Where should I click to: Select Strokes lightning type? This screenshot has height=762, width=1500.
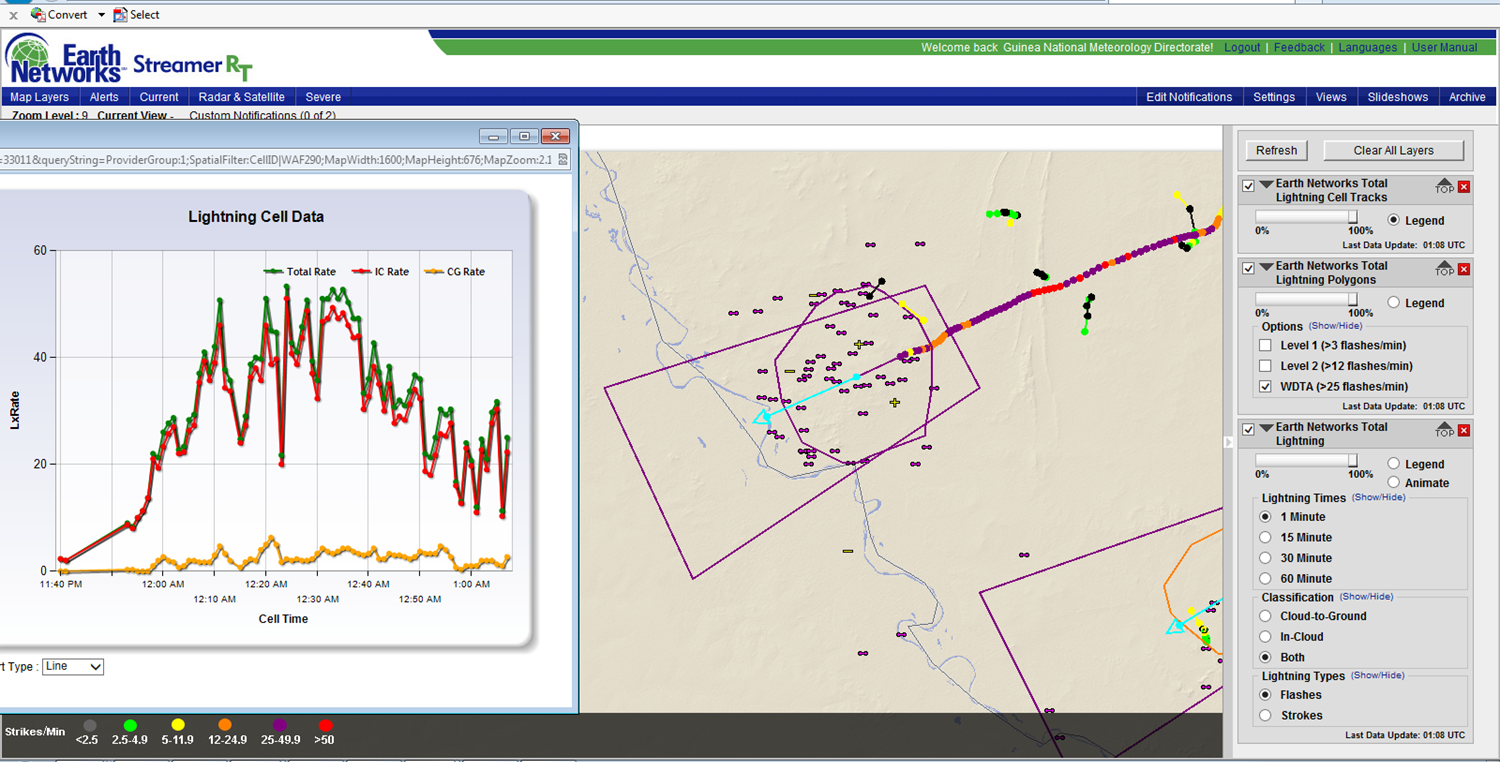click(x=1266, y=715)
